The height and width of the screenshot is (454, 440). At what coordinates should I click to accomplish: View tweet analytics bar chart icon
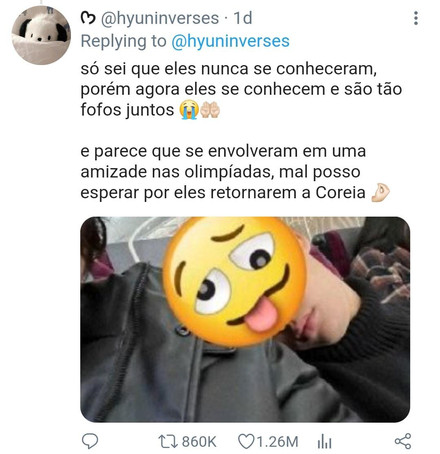pyautogui.click(x=324, y=441)
